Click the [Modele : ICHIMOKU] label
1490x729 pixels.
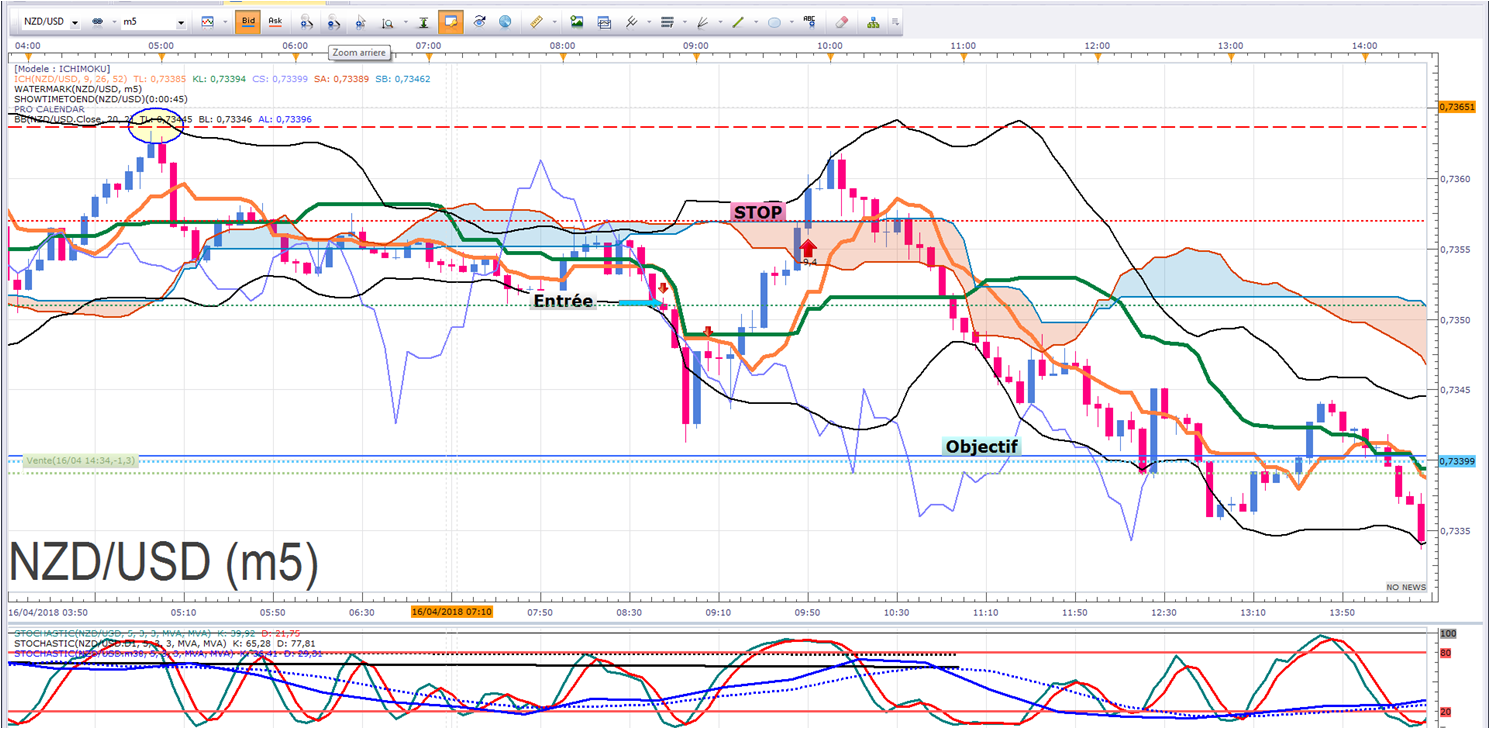pos(62,68)
